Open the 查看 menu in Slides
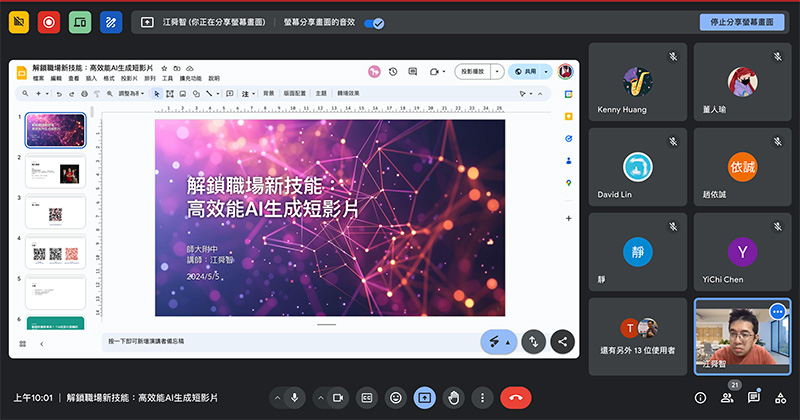Image resolution: width=800 pixels, height=420 pixels. (74, 79)
